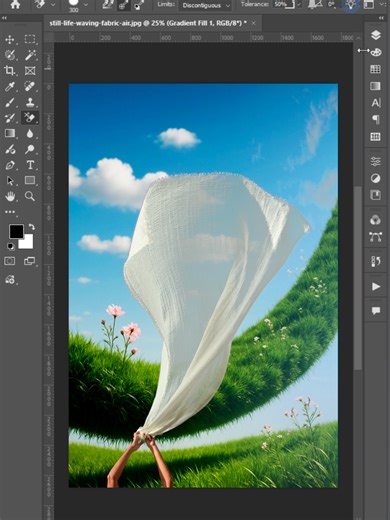
Task: Open the Actions panel play icon
Action: coord(376,286)
